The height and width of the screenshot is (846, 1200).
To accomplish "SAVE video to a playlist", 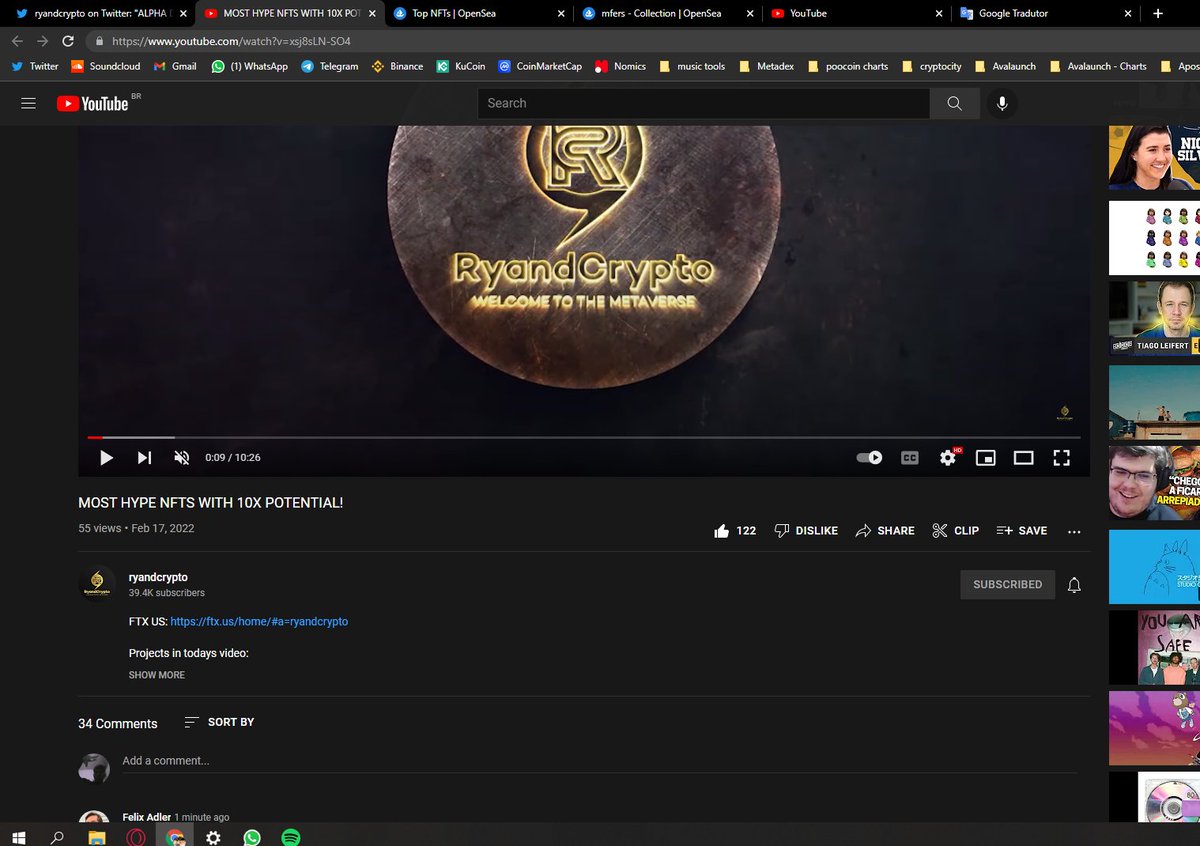I will pos(1022,531).
